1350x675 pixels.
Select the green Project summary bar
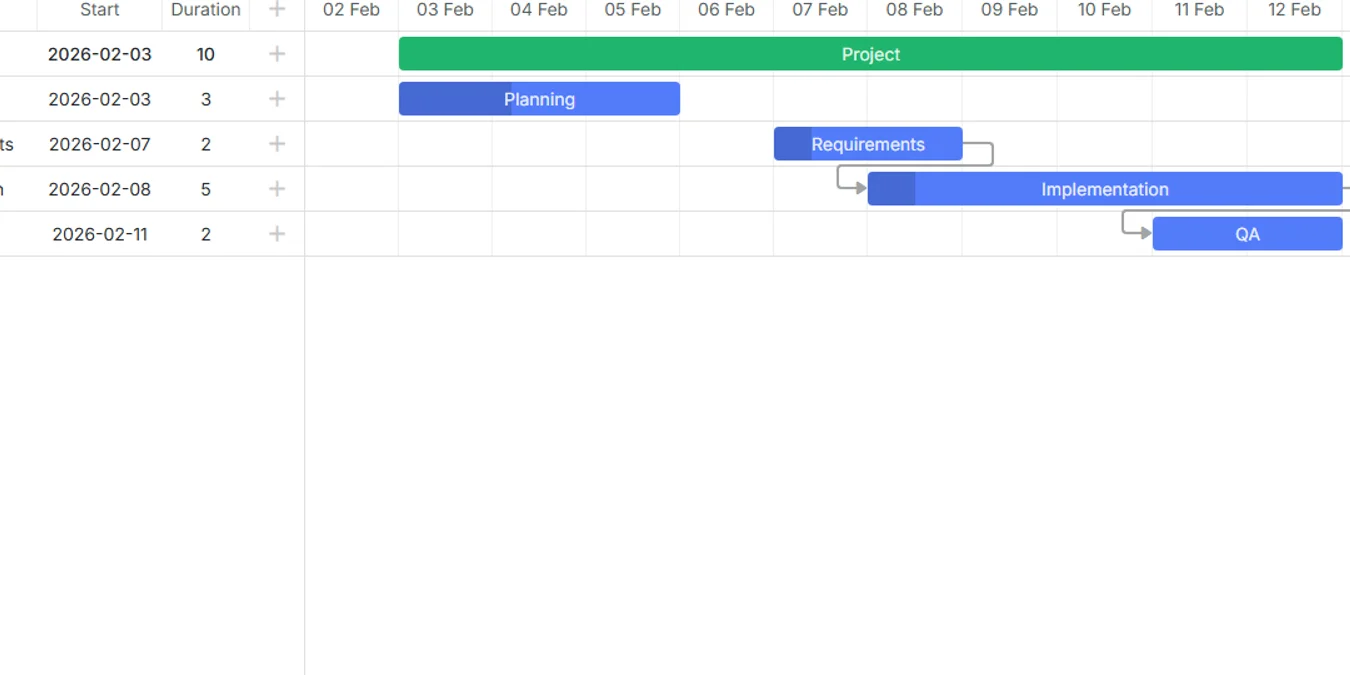pos(870,54)
